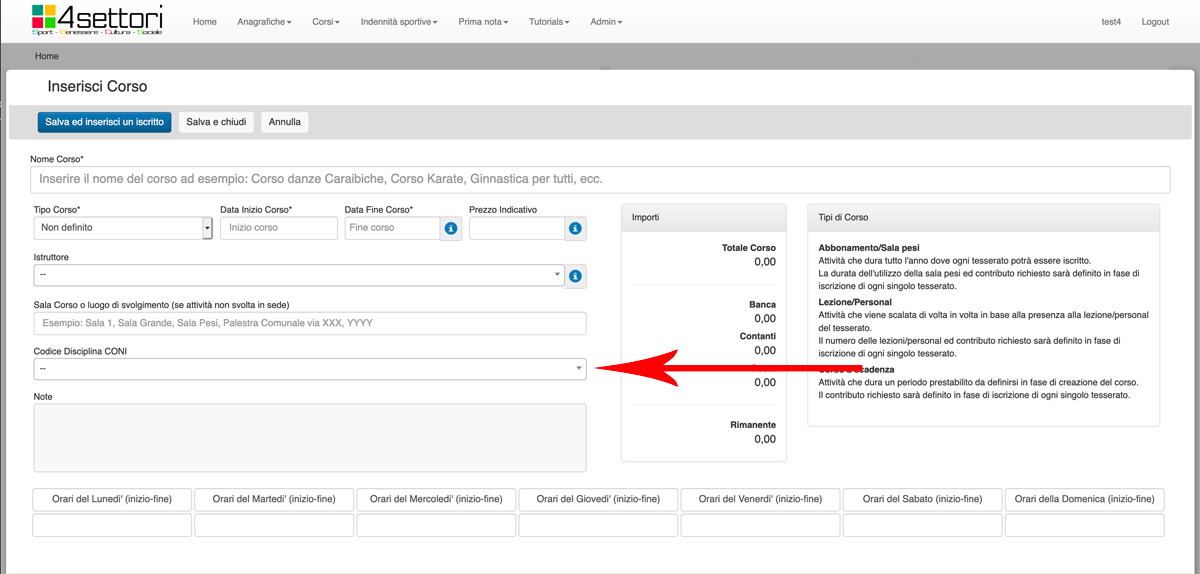Image resolution: width=1200 pixels, height=574 pixels.
Task: Click the Orari del Lunedi' input field
Action: coord(112,526)
